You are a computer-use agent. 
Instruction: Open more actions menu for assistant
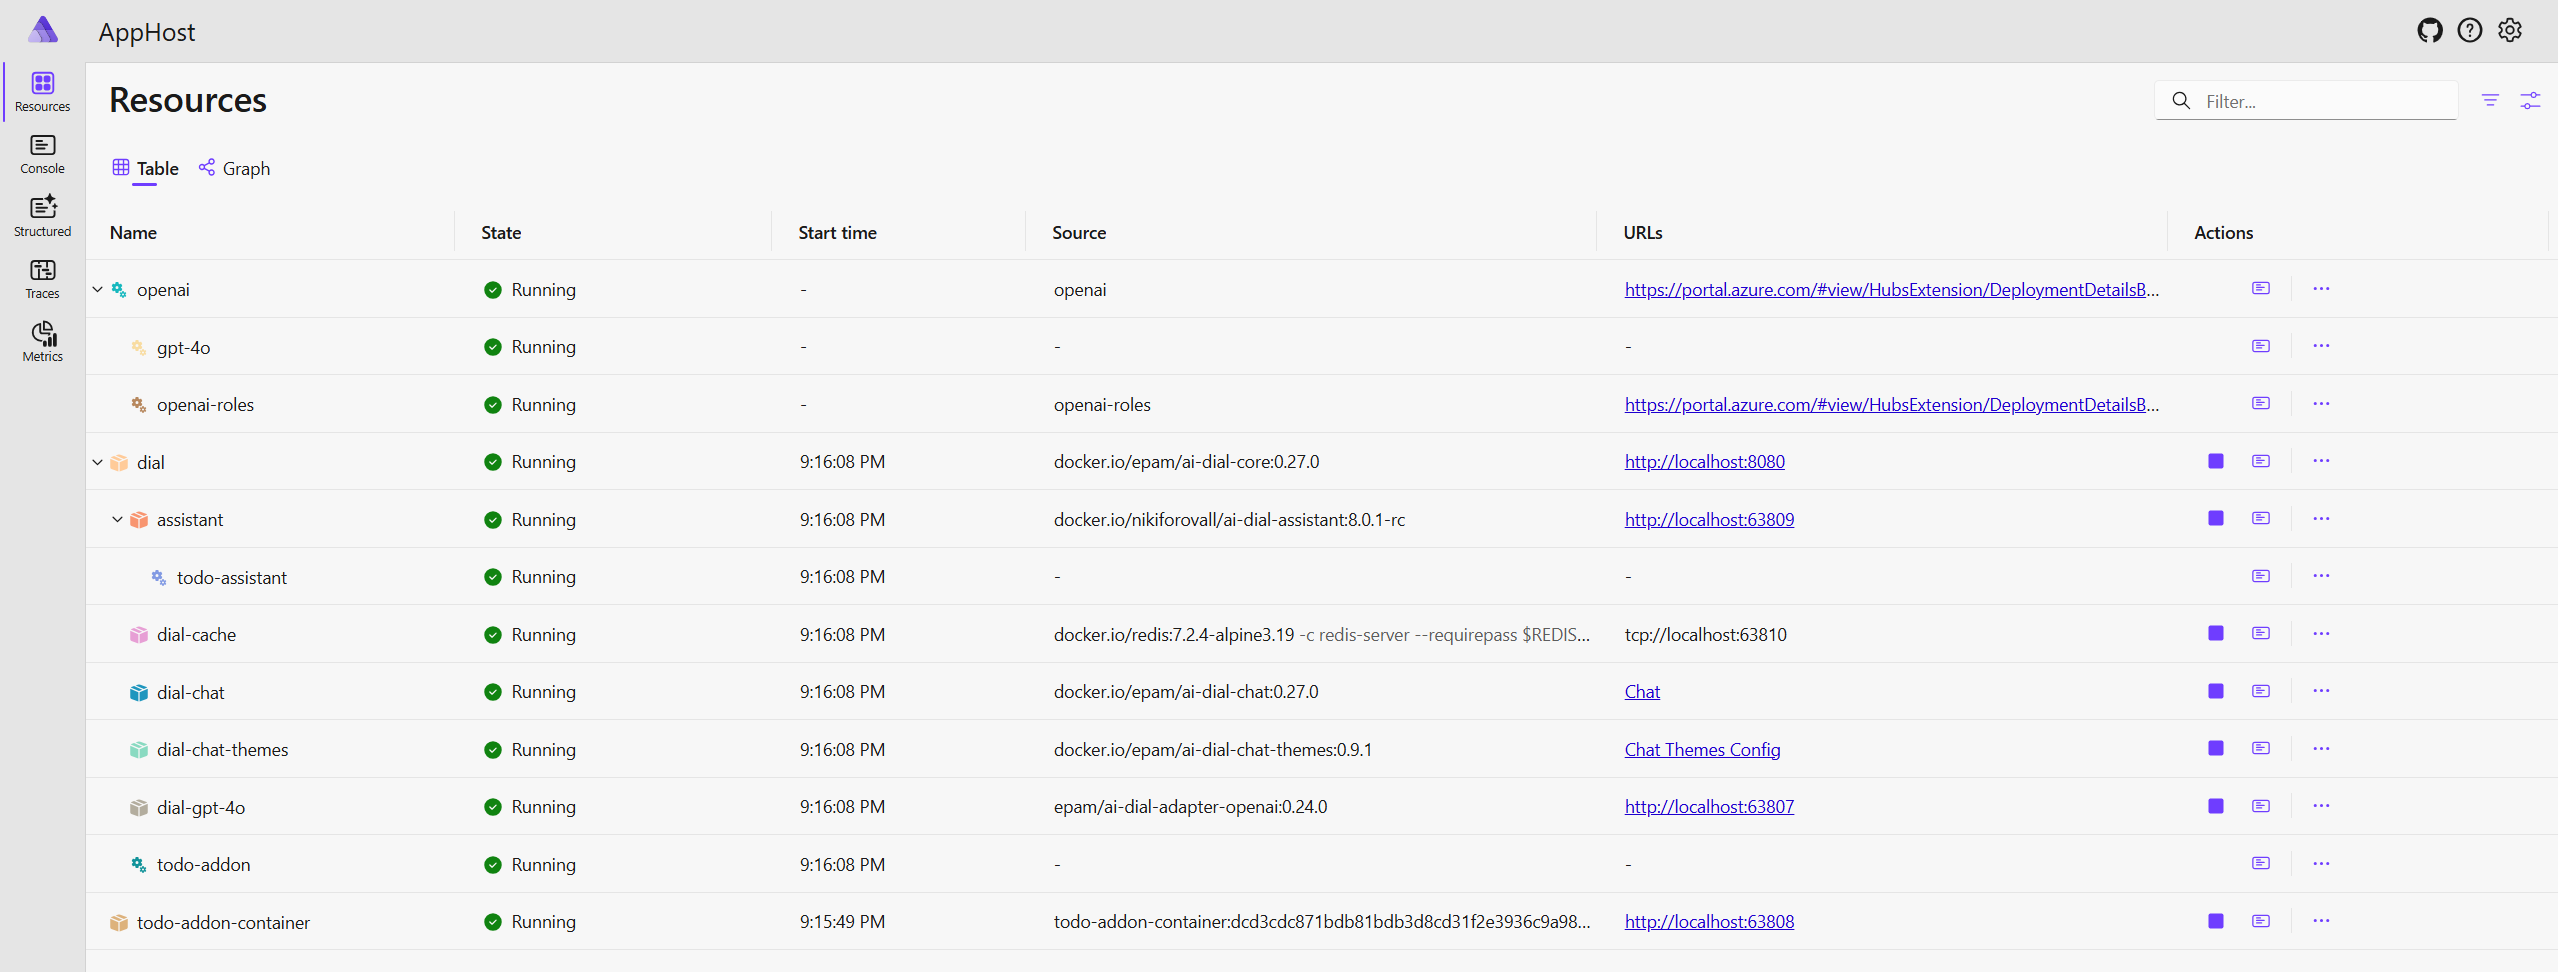click(x=2321, y=518)
